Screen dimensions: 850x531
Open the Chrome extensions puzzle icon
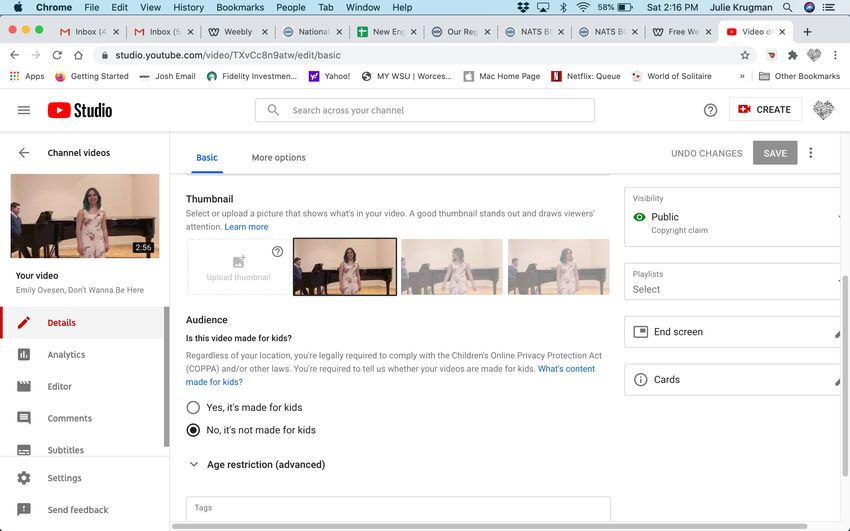click(x=793, y=55)
